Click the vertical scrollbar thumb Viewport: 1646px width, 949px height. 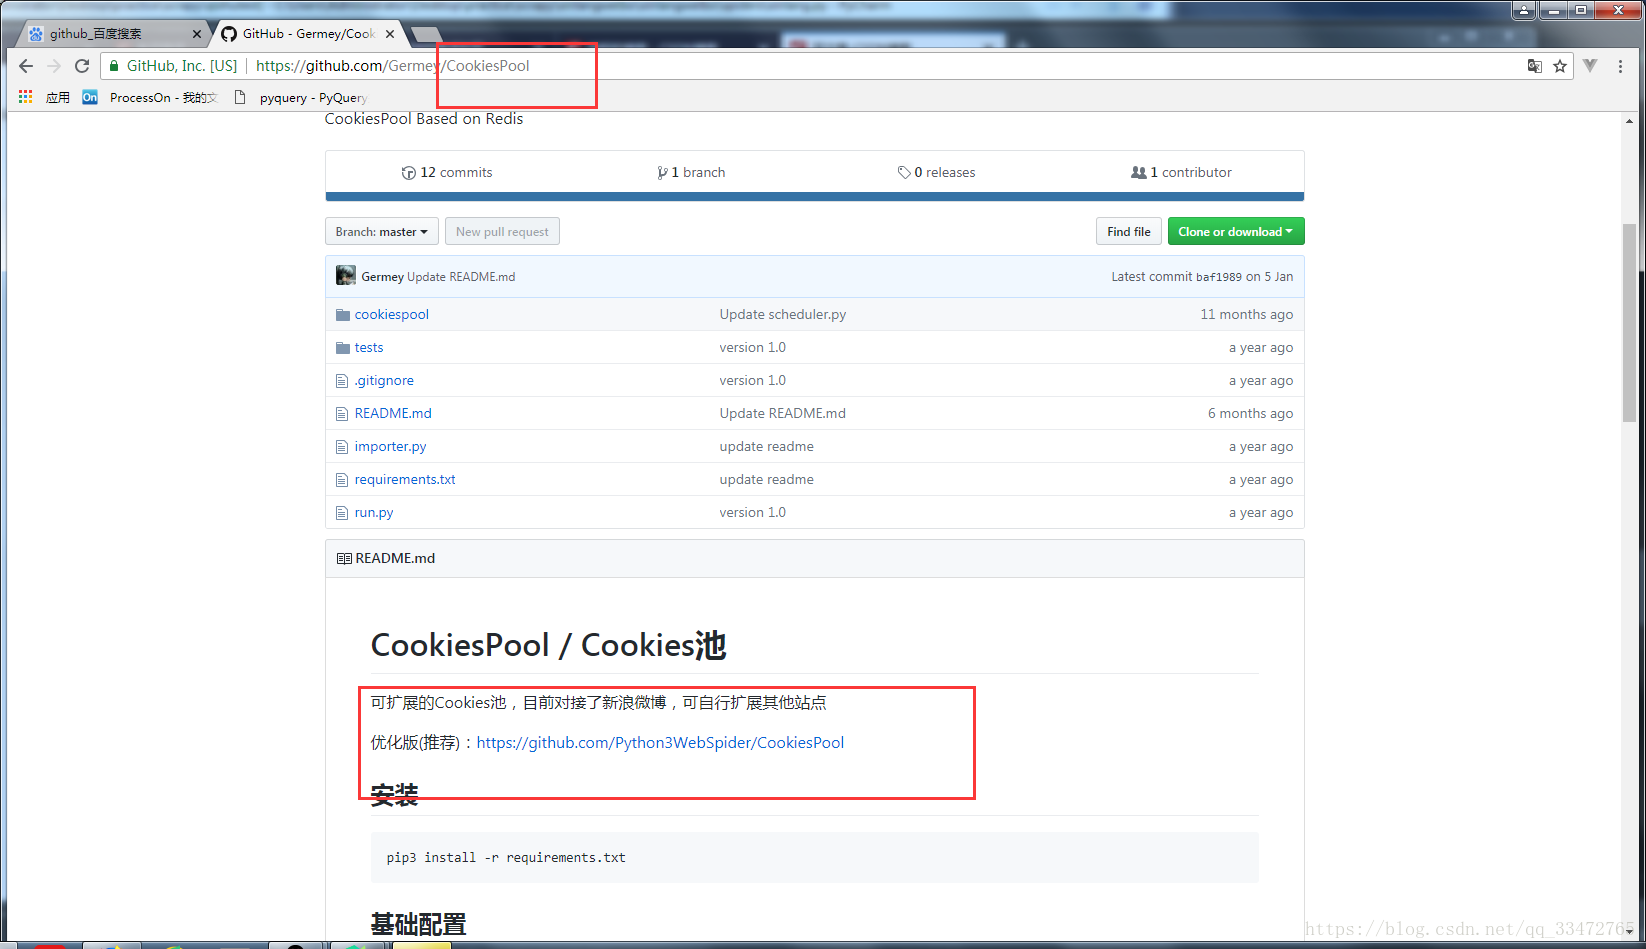(1630, 323)
